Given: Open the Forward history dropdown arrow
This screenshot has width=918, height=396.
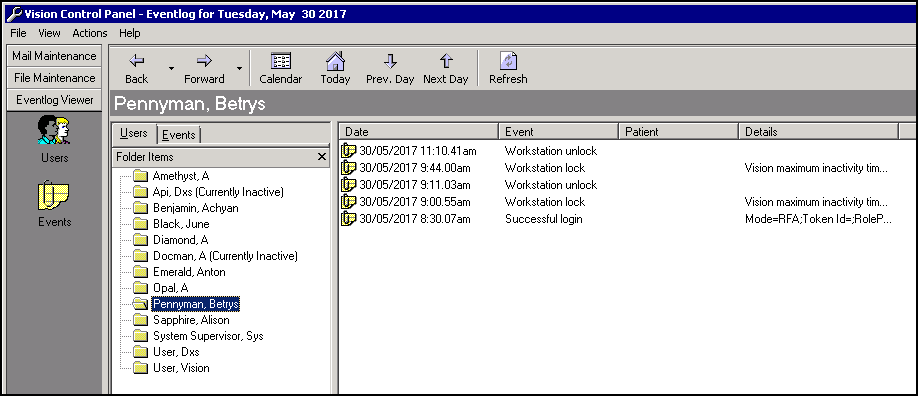Looking at the screenshot, I should pos(239,68).
